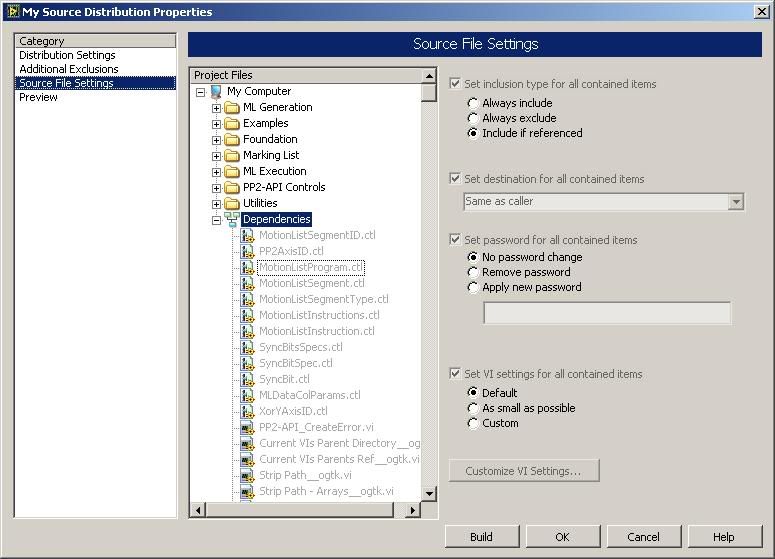The height and width of the screenshot is (559, 775).
Task: Click the MotionListSegmentType.ctl file icon
Action: point(247,299)
